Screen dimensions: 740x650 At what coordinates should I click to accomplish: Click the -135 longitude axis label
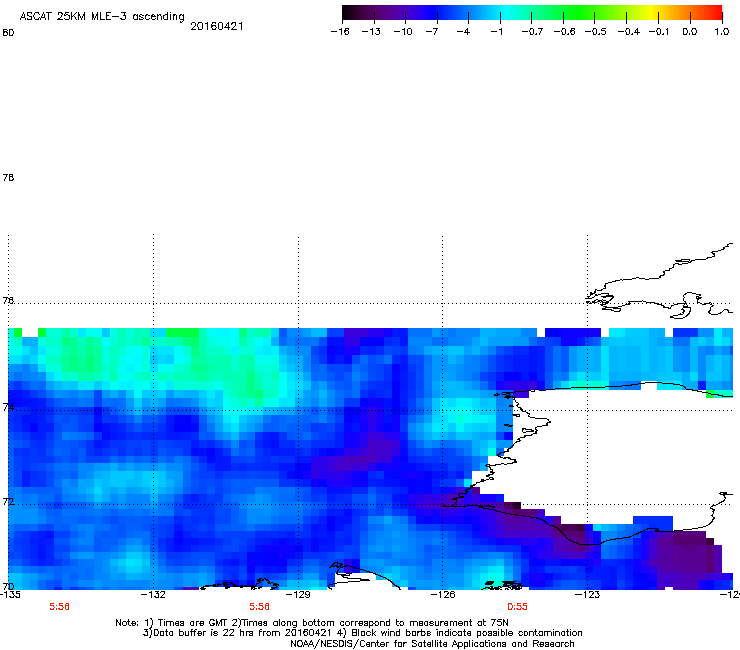(x=10, y=595)
